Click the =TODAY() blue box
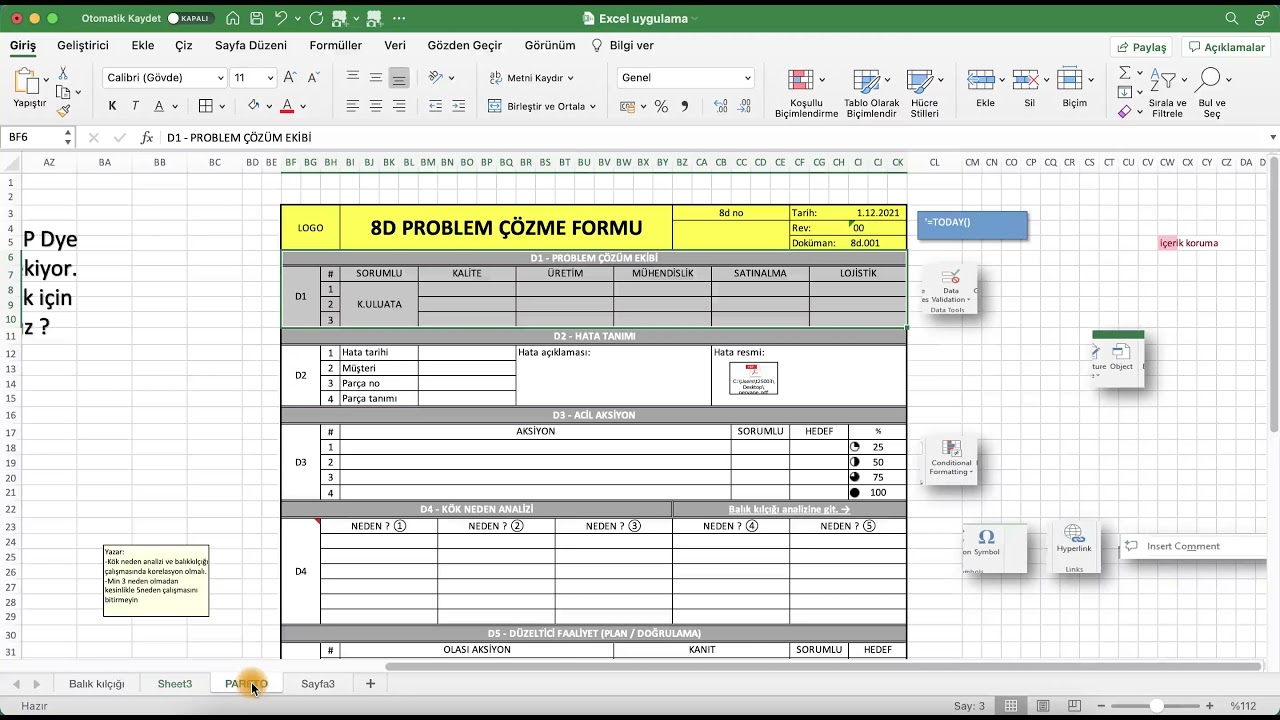Image resolution: width=1280 pixels, height=720 pixels. [x=972, y=225]
